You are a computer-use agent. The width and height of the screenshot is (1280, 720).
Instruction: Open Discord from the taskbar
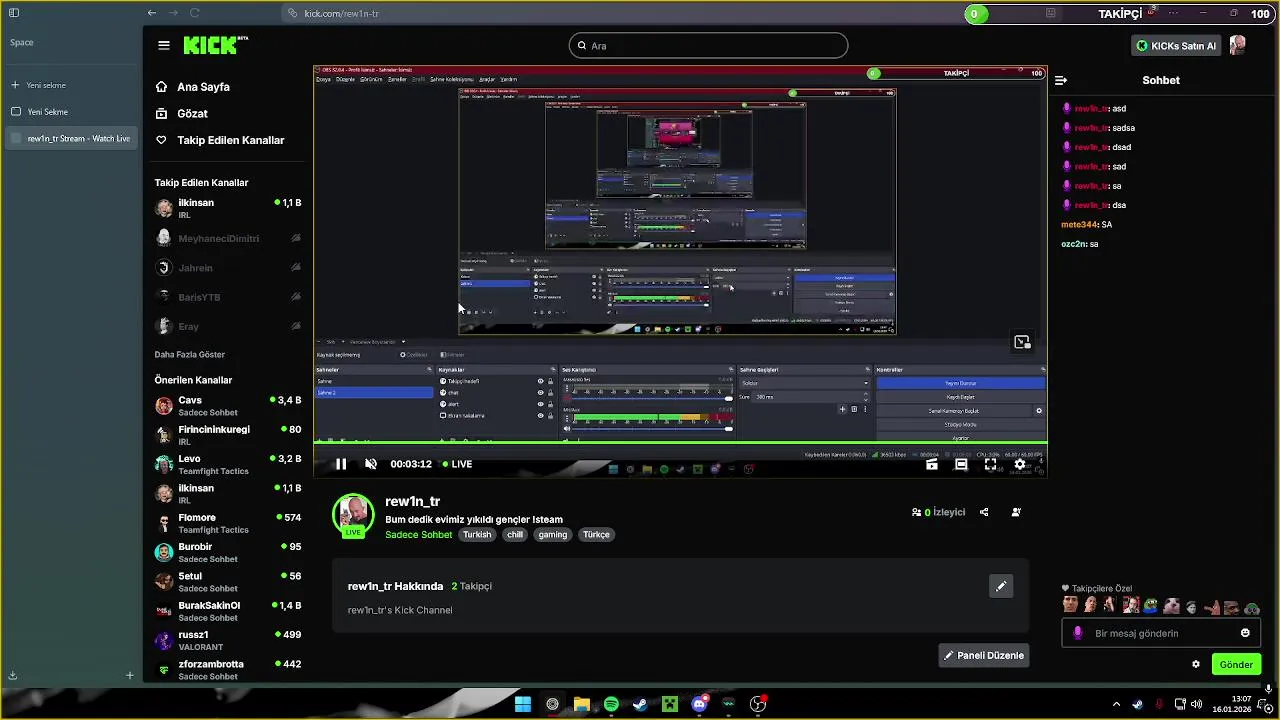click(699, 704)
